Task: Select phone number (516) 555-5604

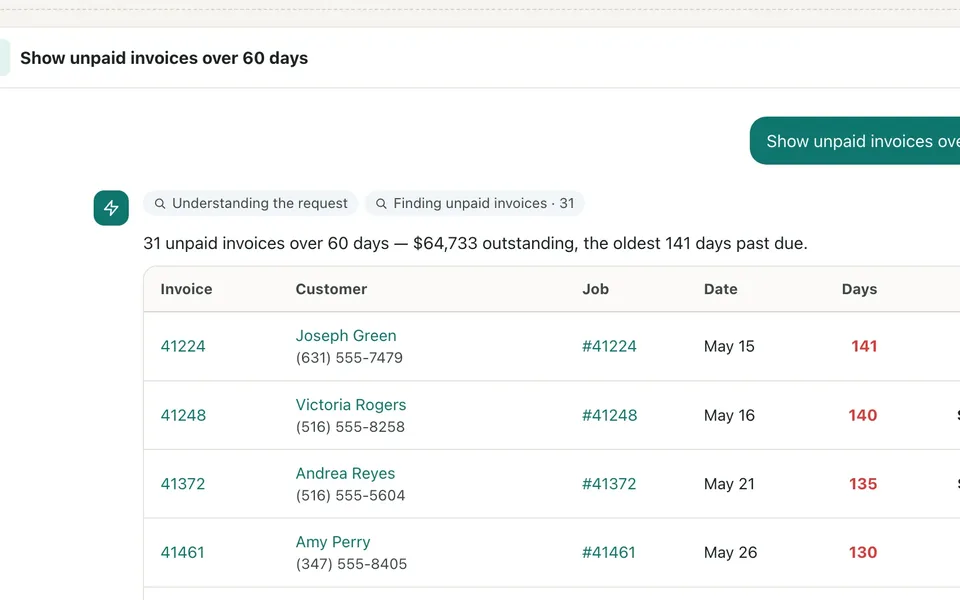Action: 350,495
